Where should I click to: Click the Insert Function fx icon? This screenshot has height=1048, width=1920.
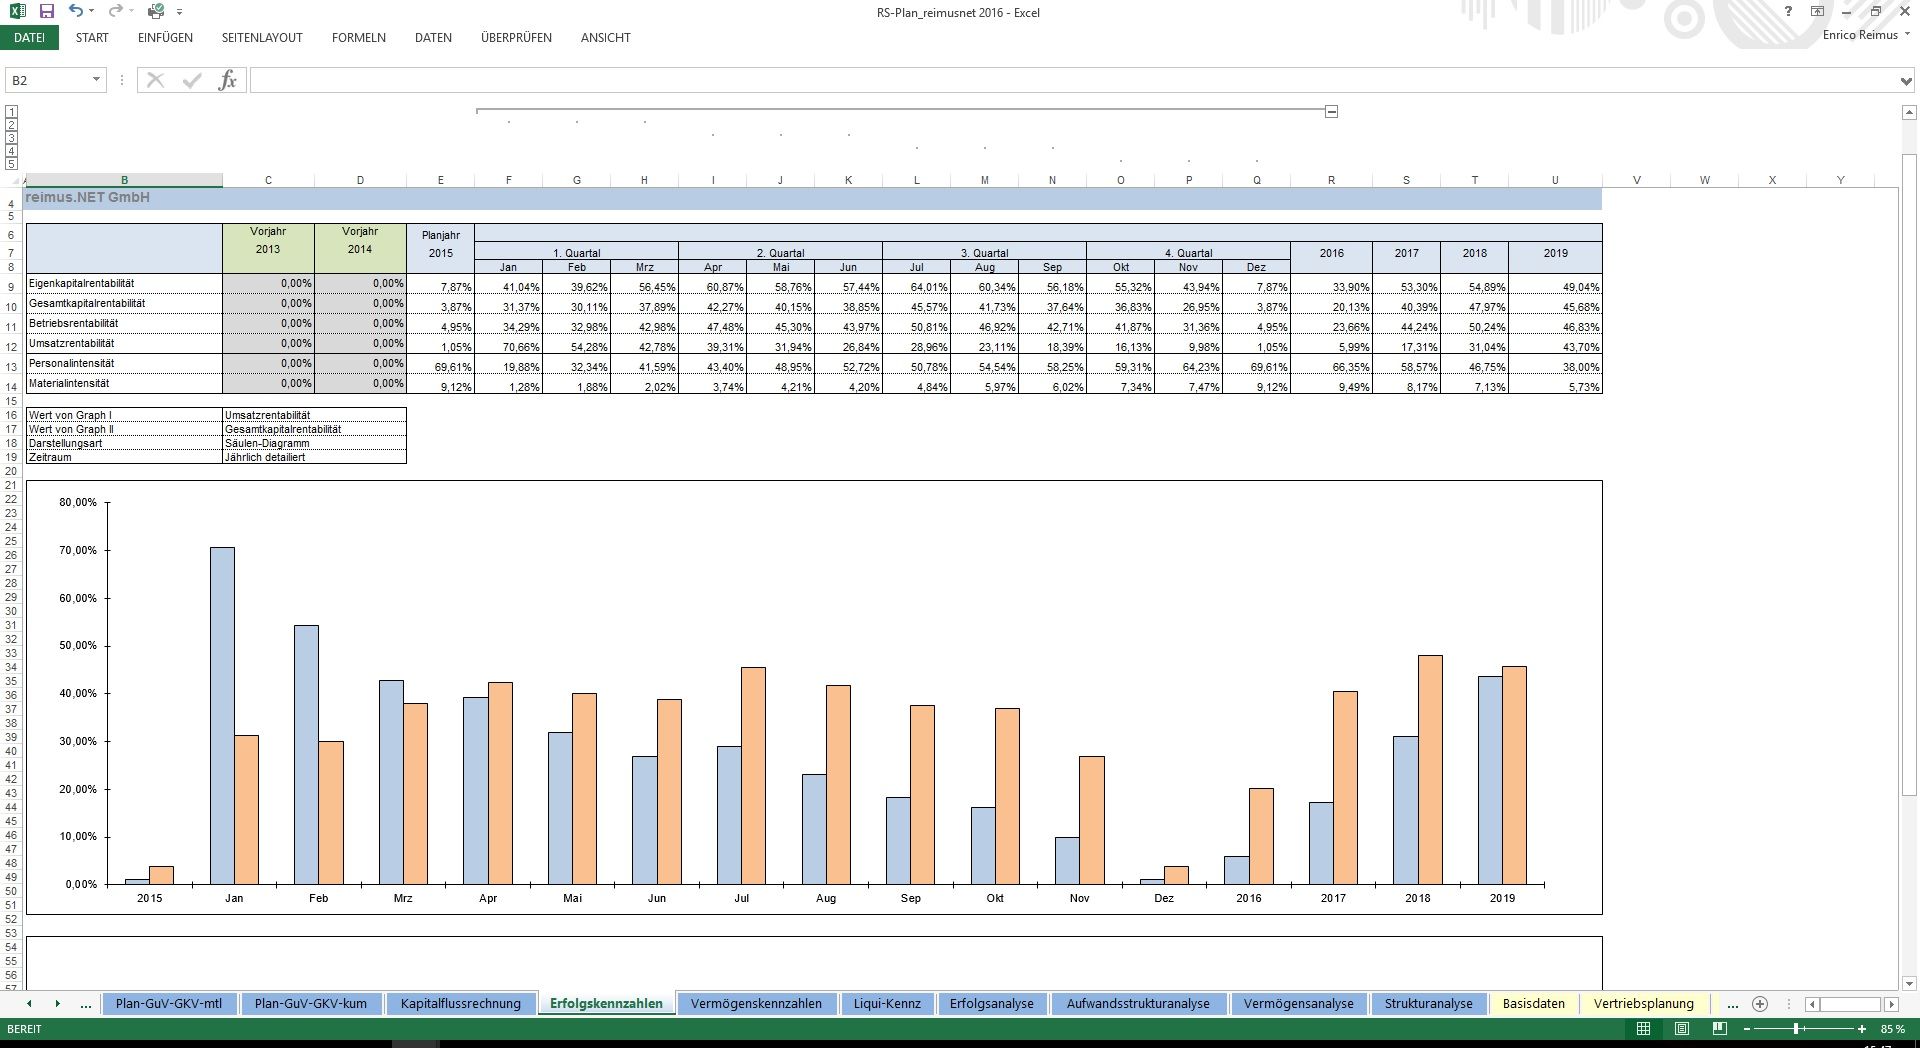227,80
